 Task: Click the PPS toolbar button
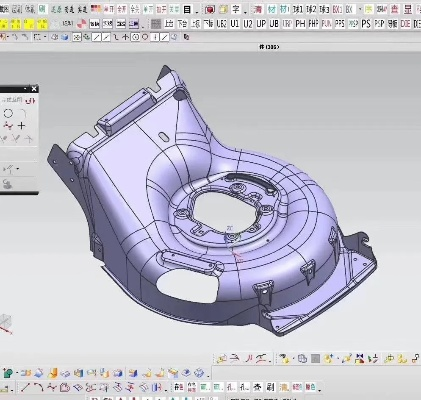[x=340, y=24]
